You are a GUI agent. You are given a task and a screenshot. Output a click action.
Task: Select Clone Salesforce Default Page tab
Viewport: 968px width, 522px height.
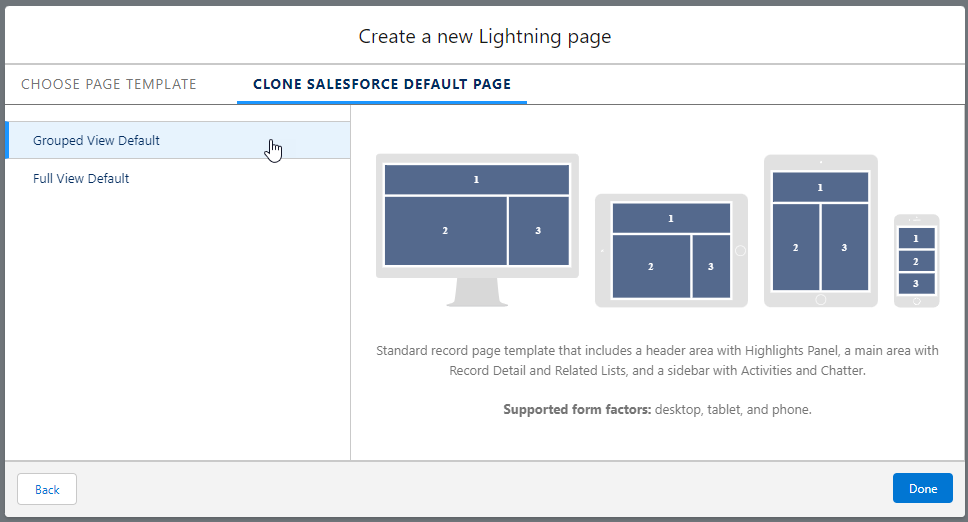[382, 84]
